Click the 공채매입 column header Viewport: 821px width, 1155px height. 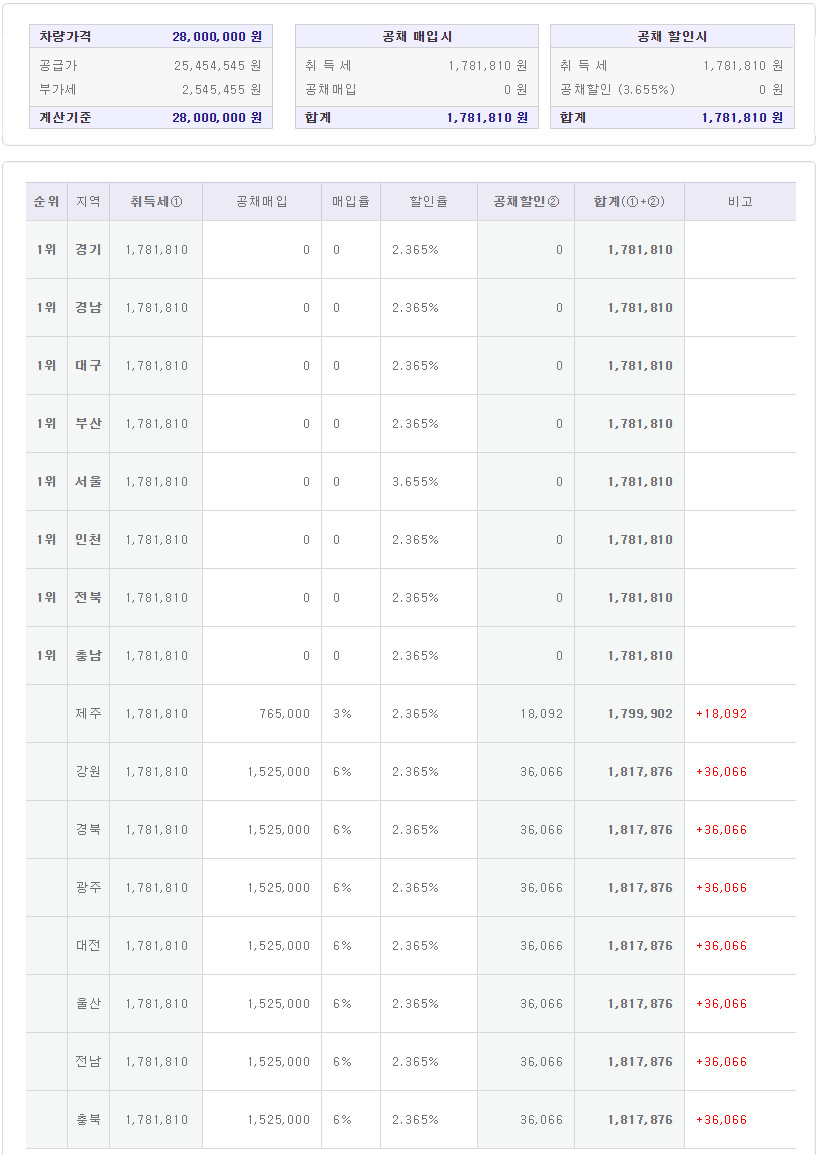[x=262, y=201]
